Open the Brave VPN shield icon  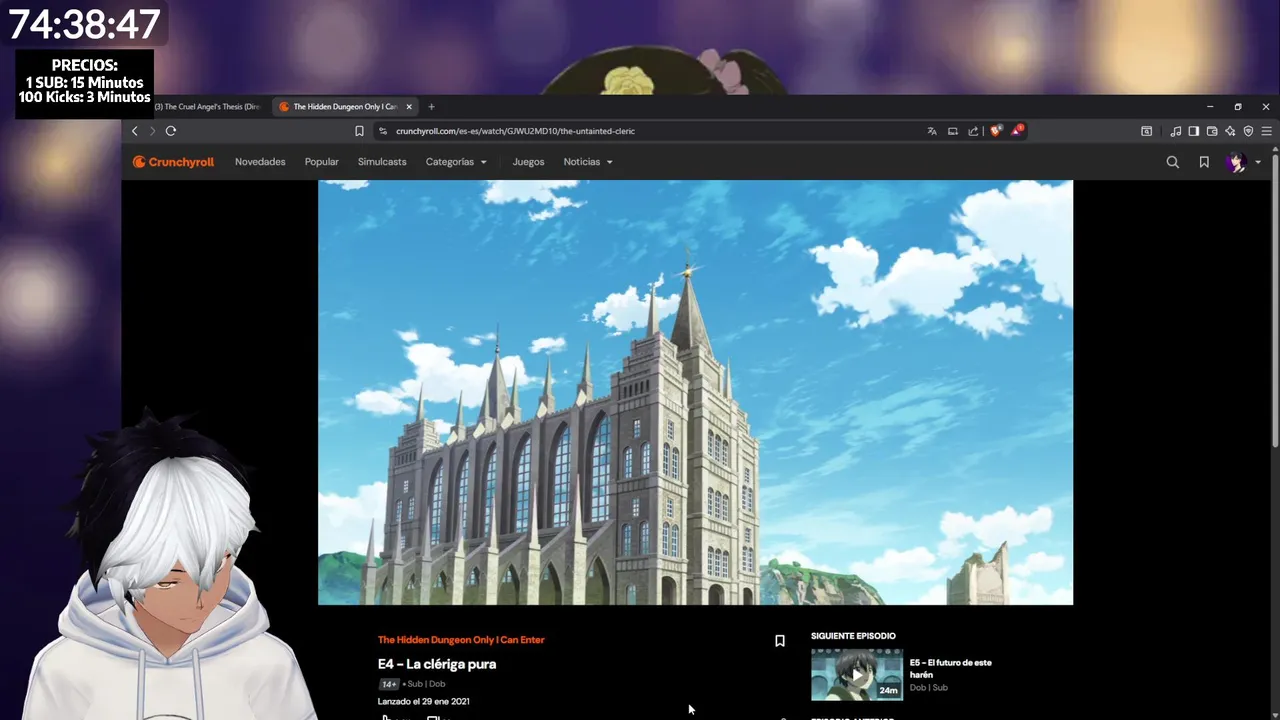point(1248,131)
